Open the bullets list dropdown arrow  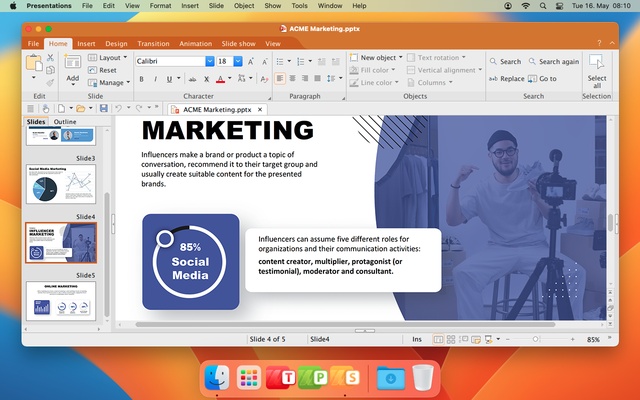click(x=289, y=61)
